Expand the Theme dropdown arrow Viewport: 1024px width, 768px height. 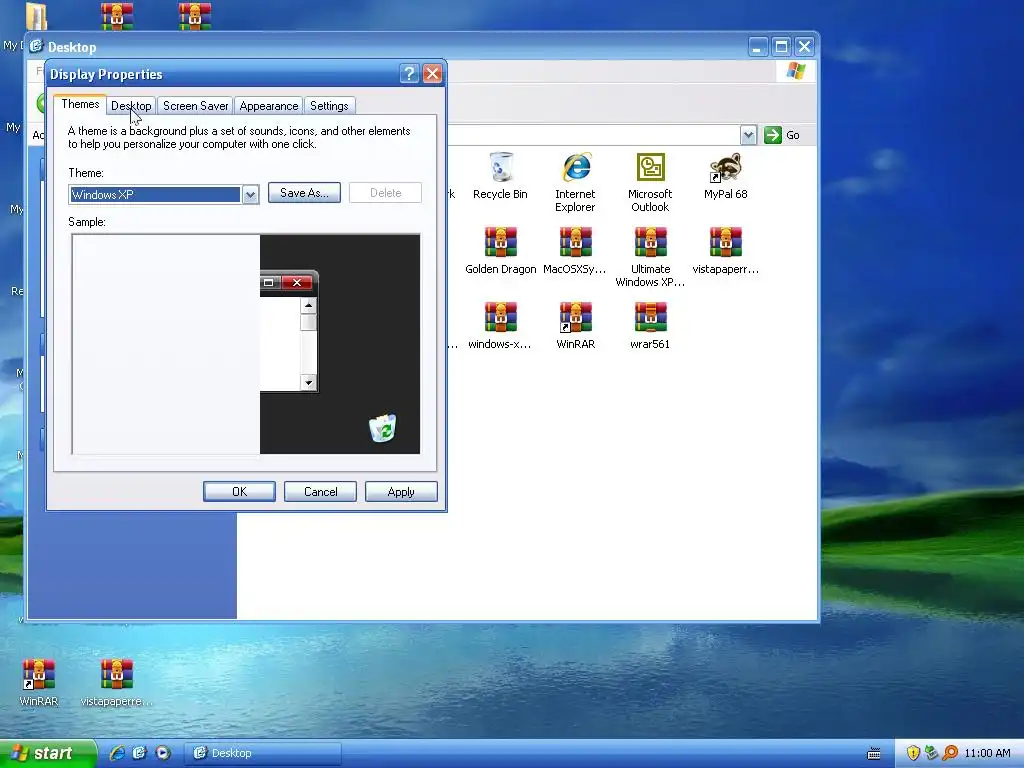point(251,195)
